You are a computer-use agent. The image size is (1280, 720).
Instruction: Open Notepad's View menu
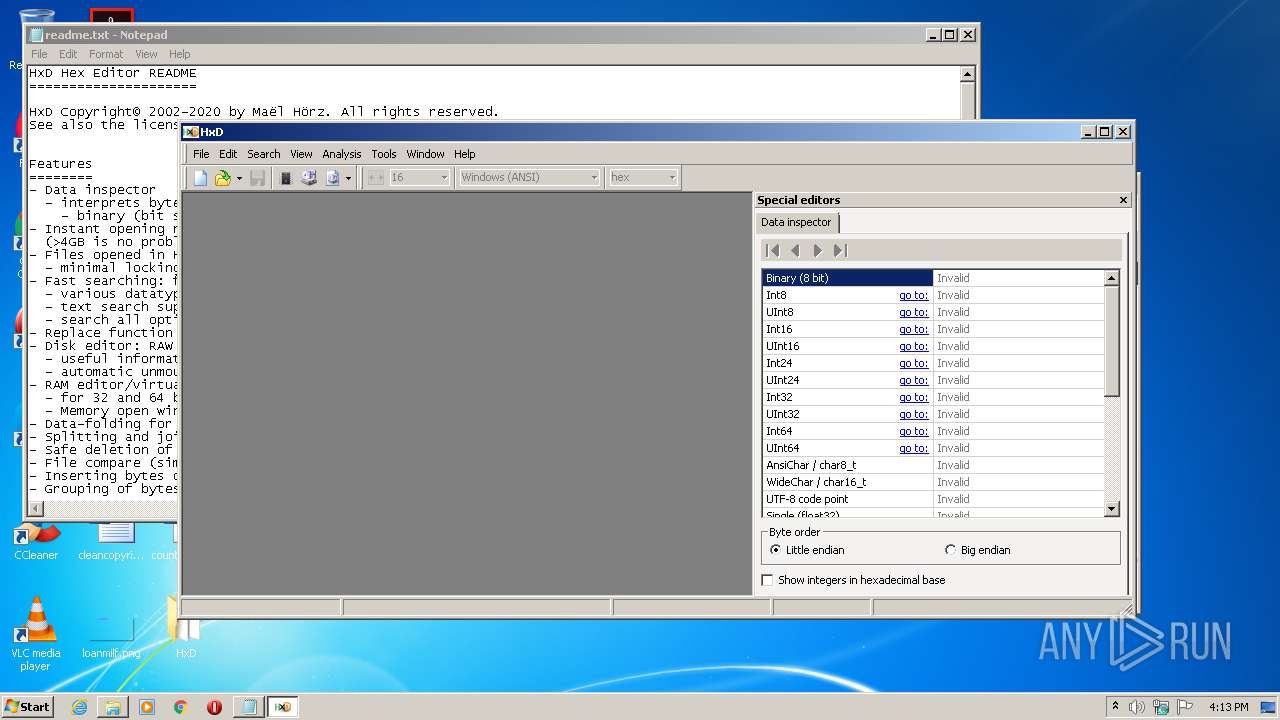(x=146, y=54)
